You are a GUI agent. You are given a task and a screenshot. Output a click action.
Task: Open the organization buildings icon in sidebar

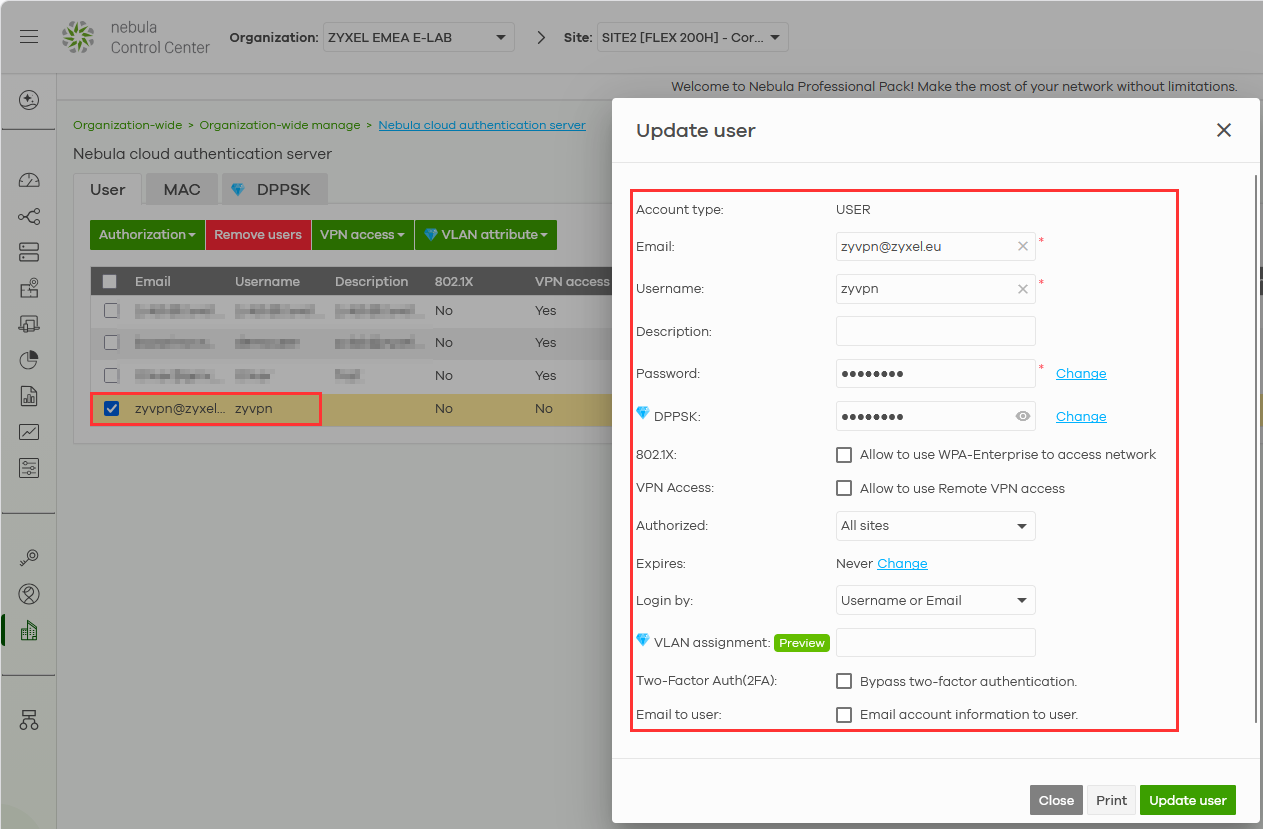pyautogui.click(x=29, y=630)
